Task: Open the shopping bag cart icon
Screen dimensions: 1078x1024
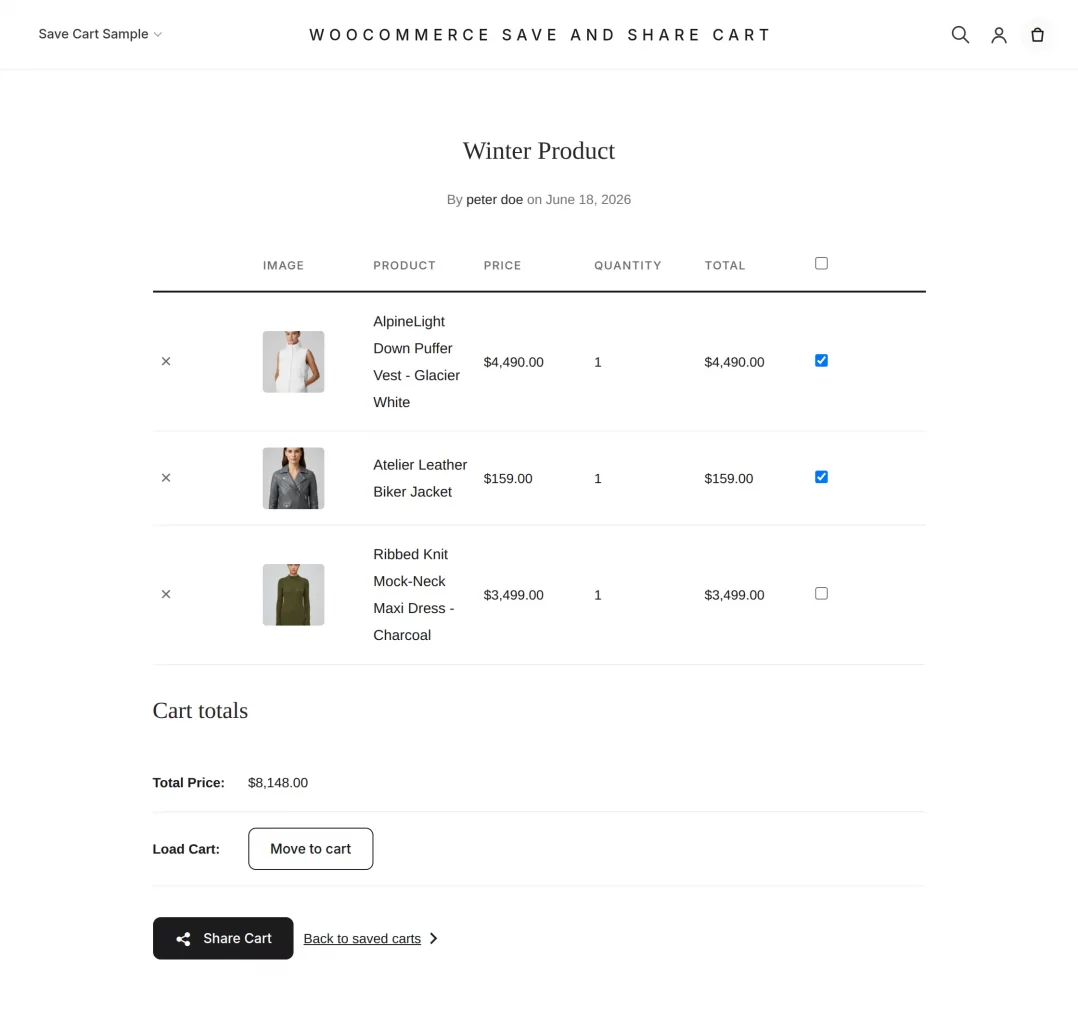Action: pos(1037,34)
